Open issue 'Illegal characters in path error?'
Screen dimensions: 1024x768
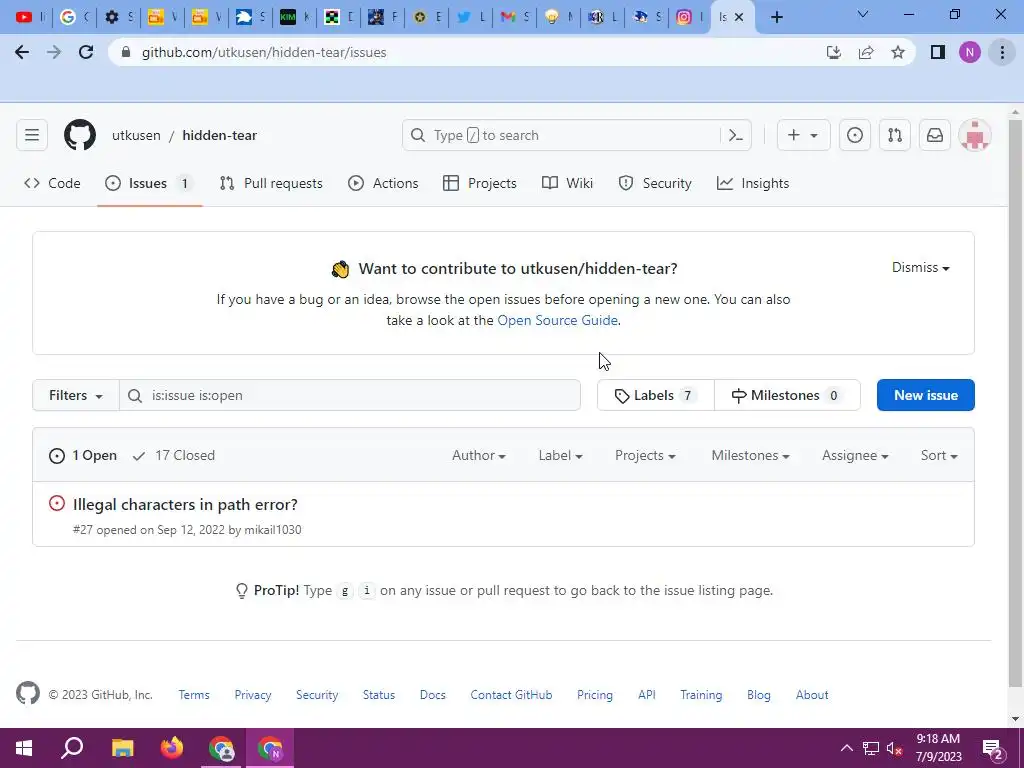[x=185, y=505]
